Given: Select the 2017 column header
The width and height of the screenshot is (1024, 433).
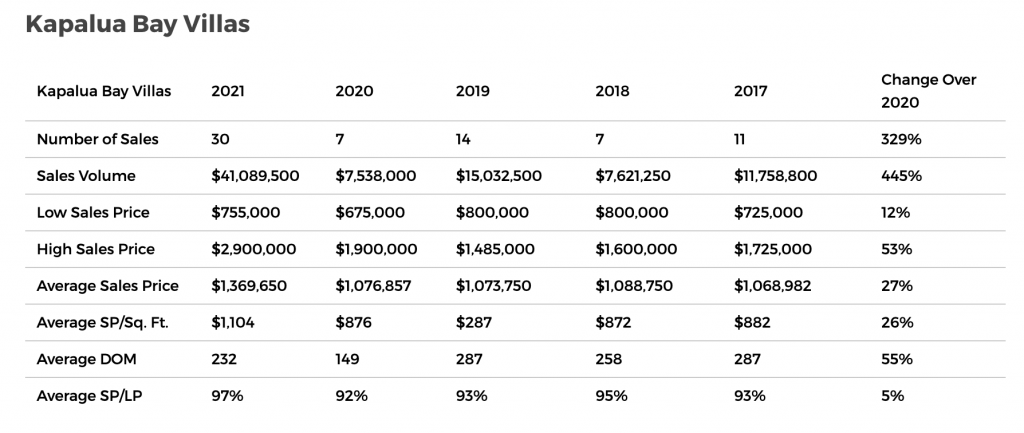Looking at the screenshot, I should coord(750,91).
